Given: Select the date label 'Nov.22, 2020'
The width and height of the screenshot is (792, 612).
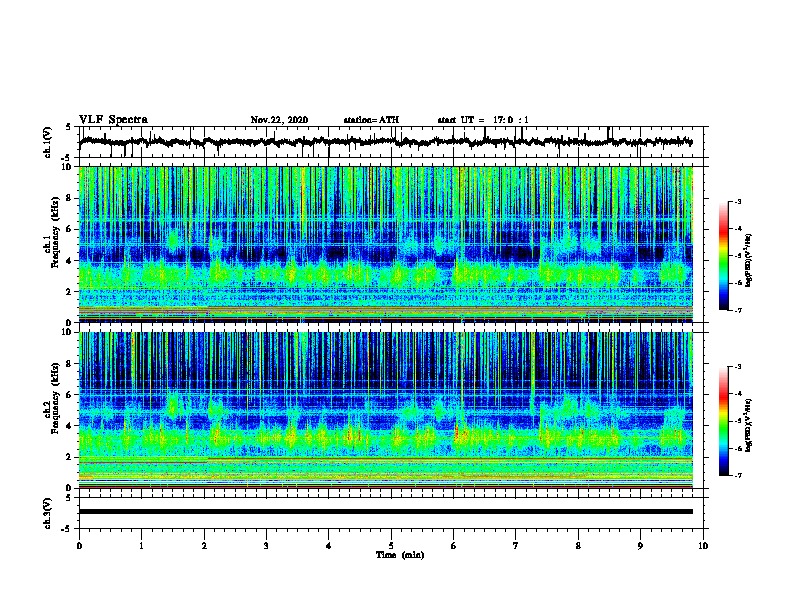Looking at the screenshot, I should click(x=279, y=120).
